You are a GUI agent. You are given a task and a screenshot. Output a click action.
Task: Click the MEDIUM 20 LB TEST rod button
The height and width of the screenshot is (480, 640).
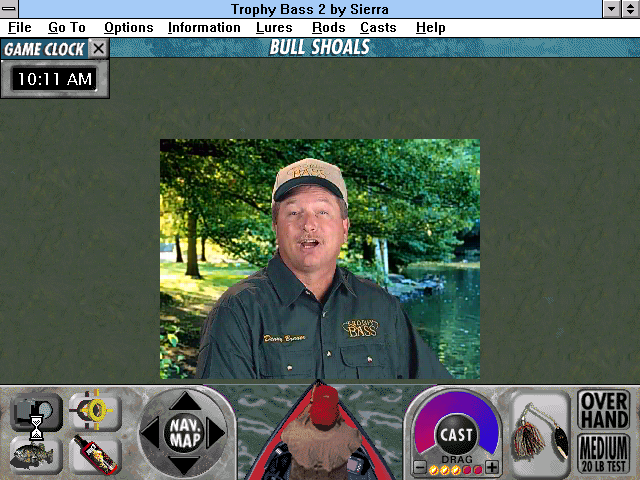coord(604,454)
